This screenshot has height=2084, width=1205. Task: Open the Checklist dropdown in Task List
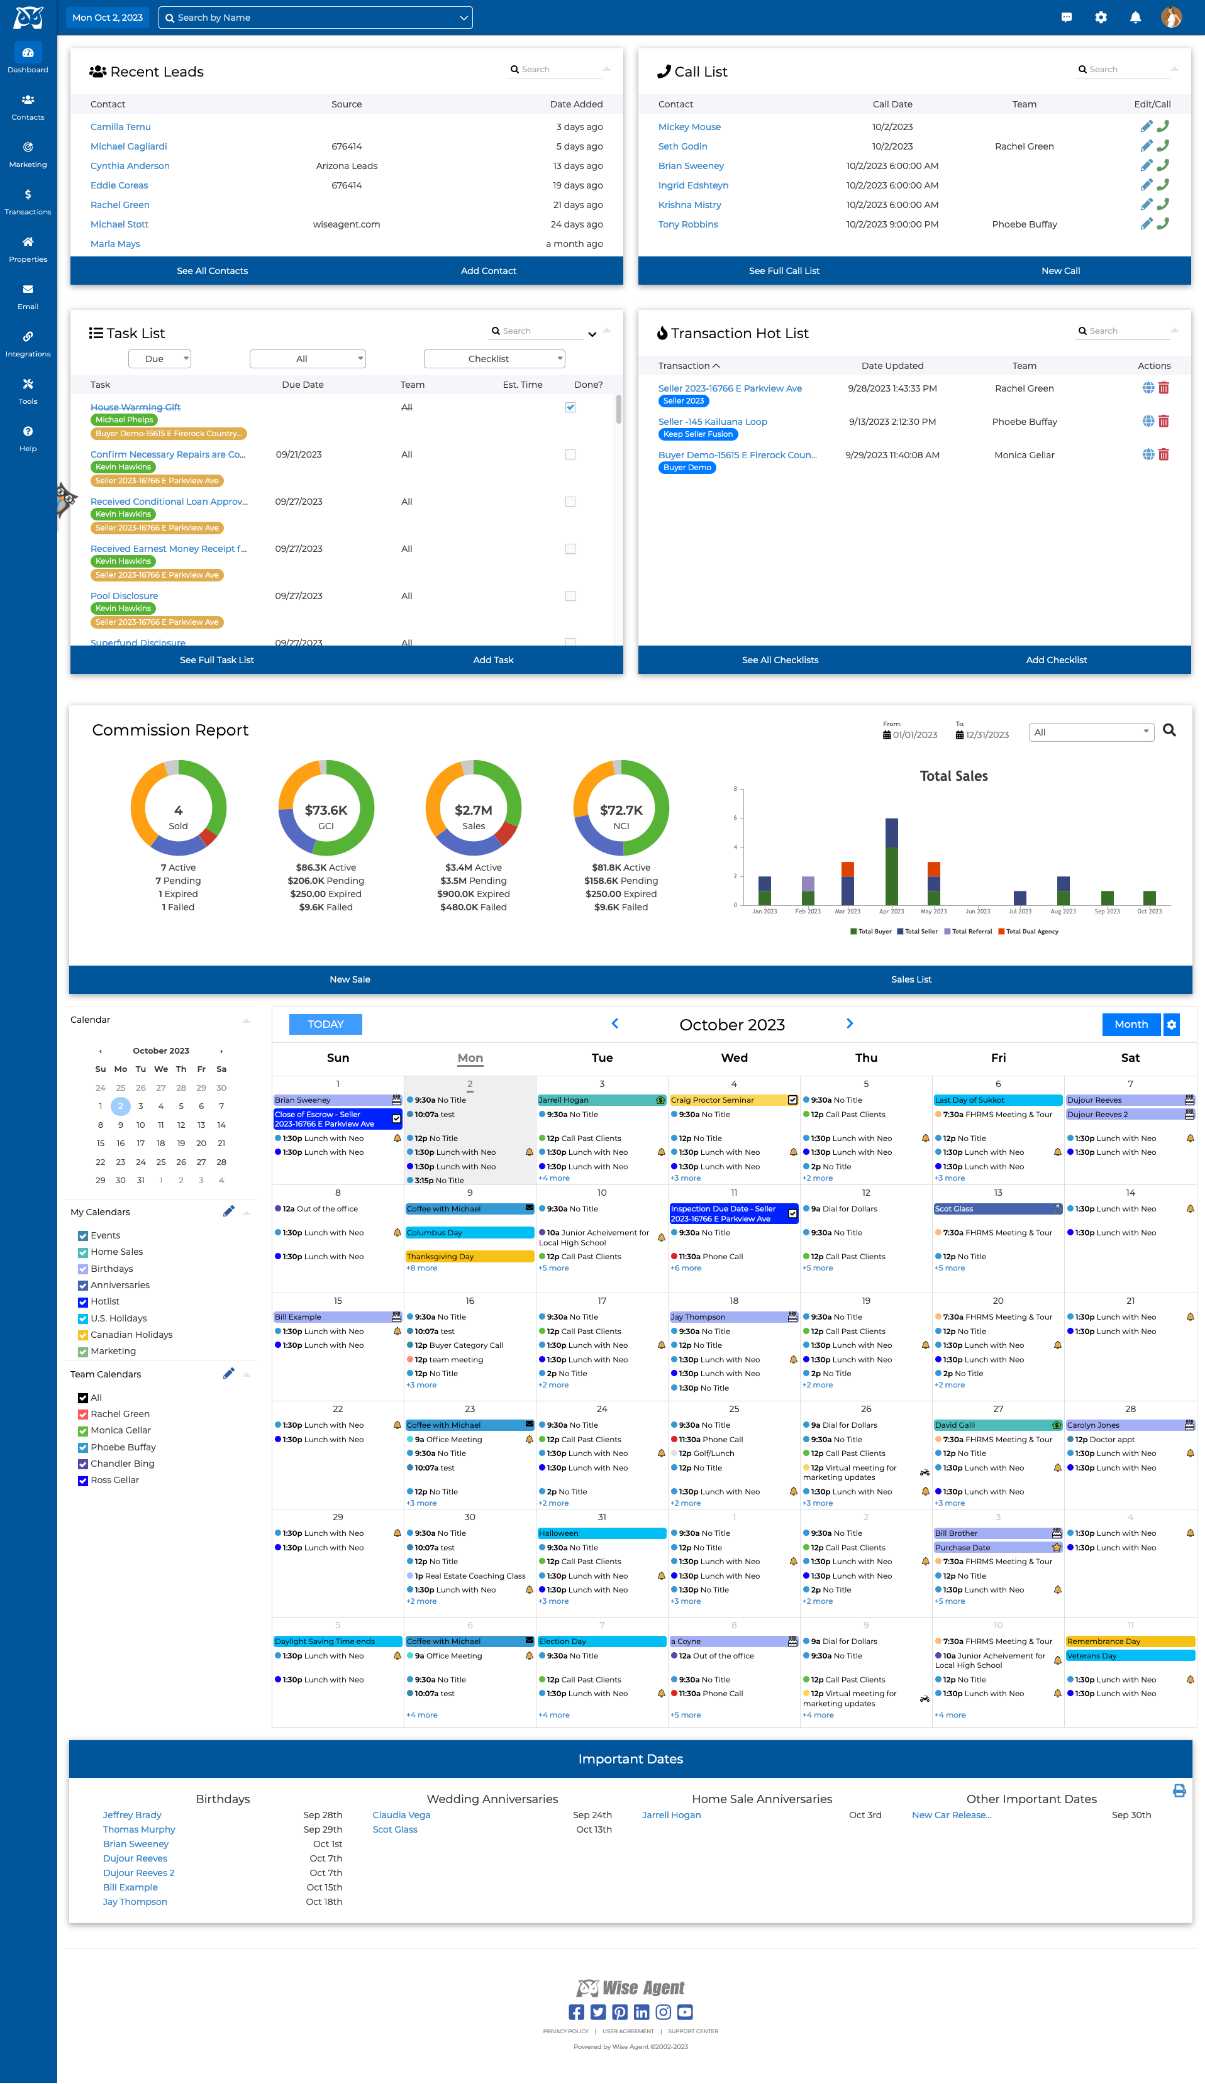(495, 359)
